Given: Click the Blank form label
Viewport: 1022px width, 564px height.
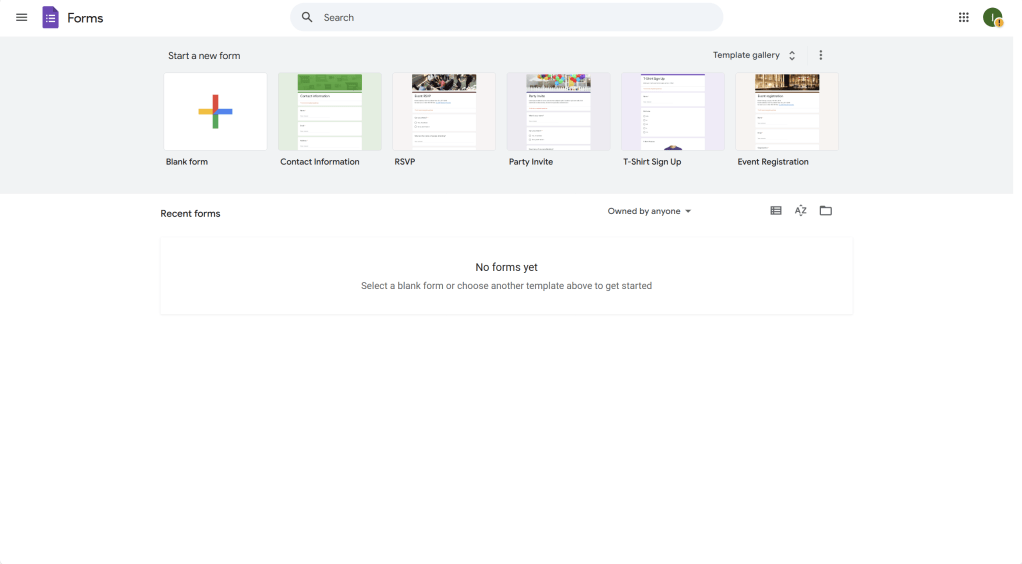Looking at the screenshot, I should [187, 162].
